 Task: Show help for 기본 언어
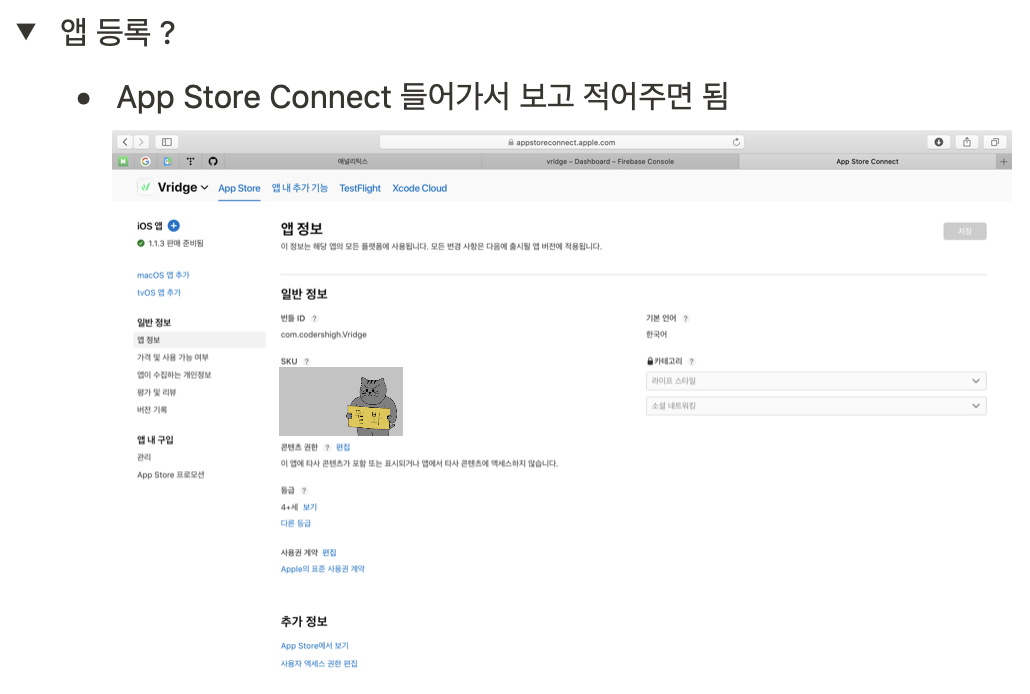tap(686, 318)
